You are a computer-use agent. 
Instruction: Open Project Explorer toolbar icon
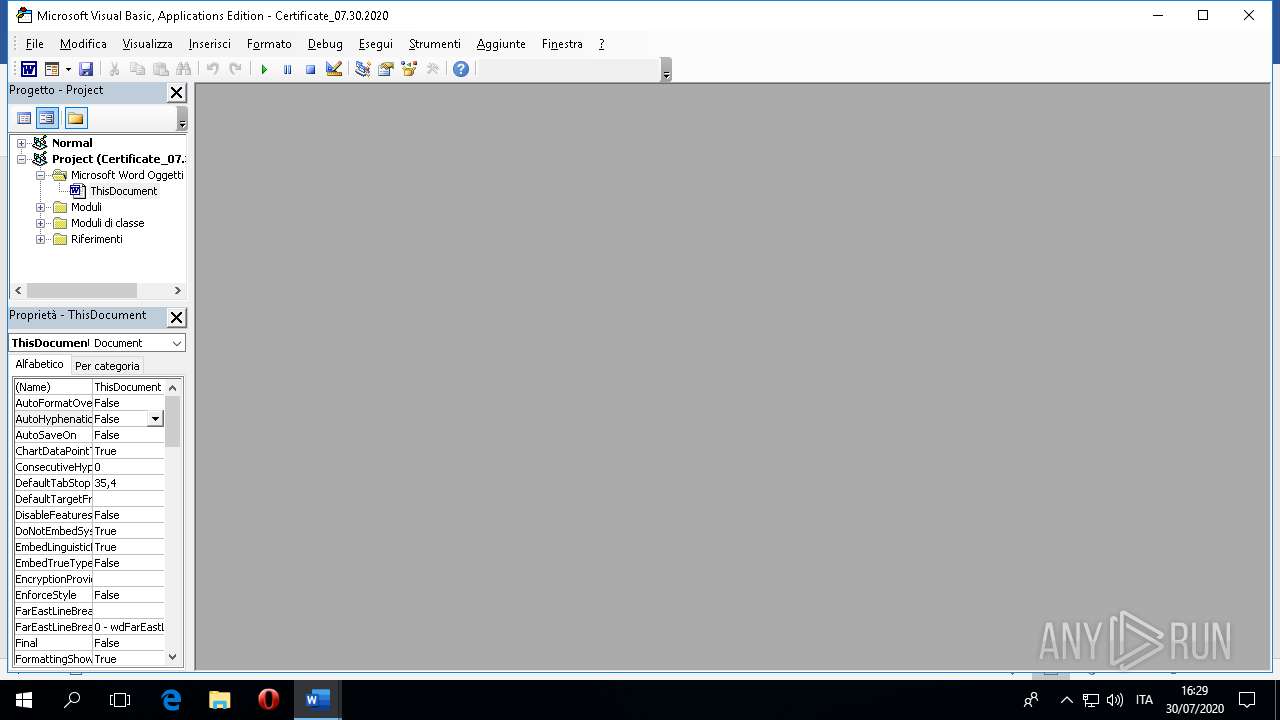(362, 69)
